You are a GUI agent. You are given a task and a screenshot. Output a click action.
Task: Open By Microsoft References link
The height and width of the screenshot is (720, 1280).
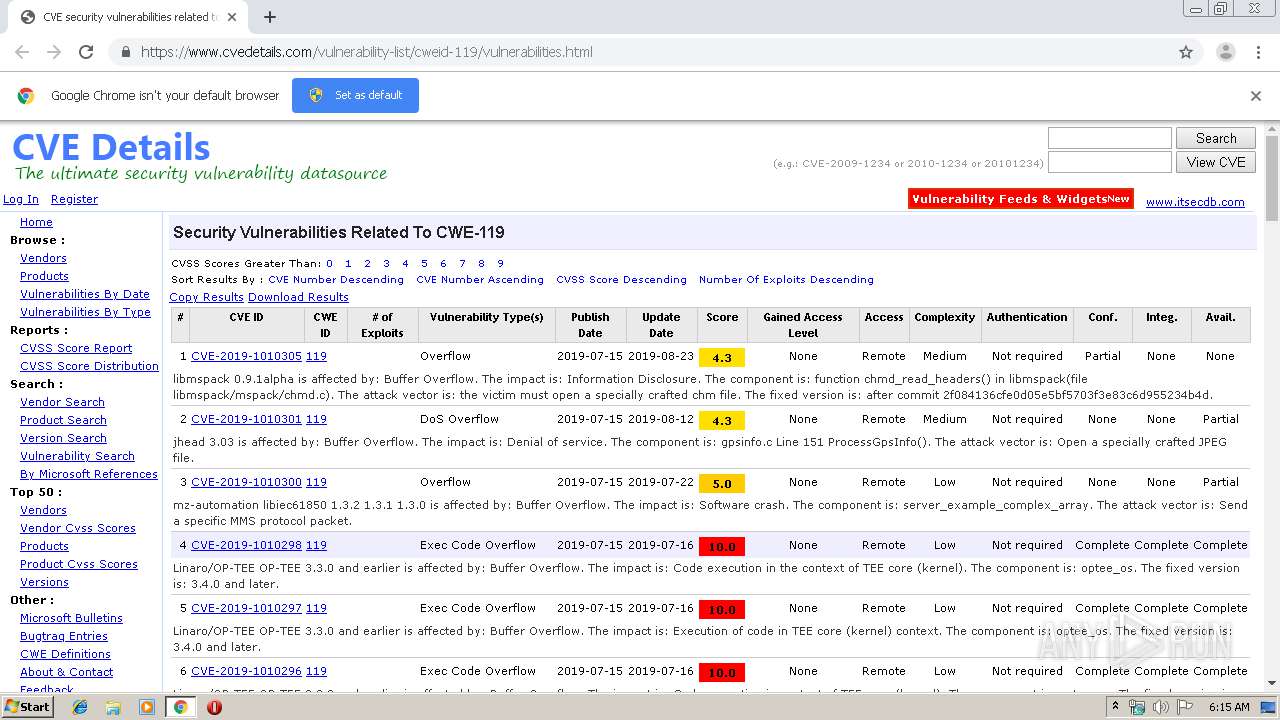point(89,474)
